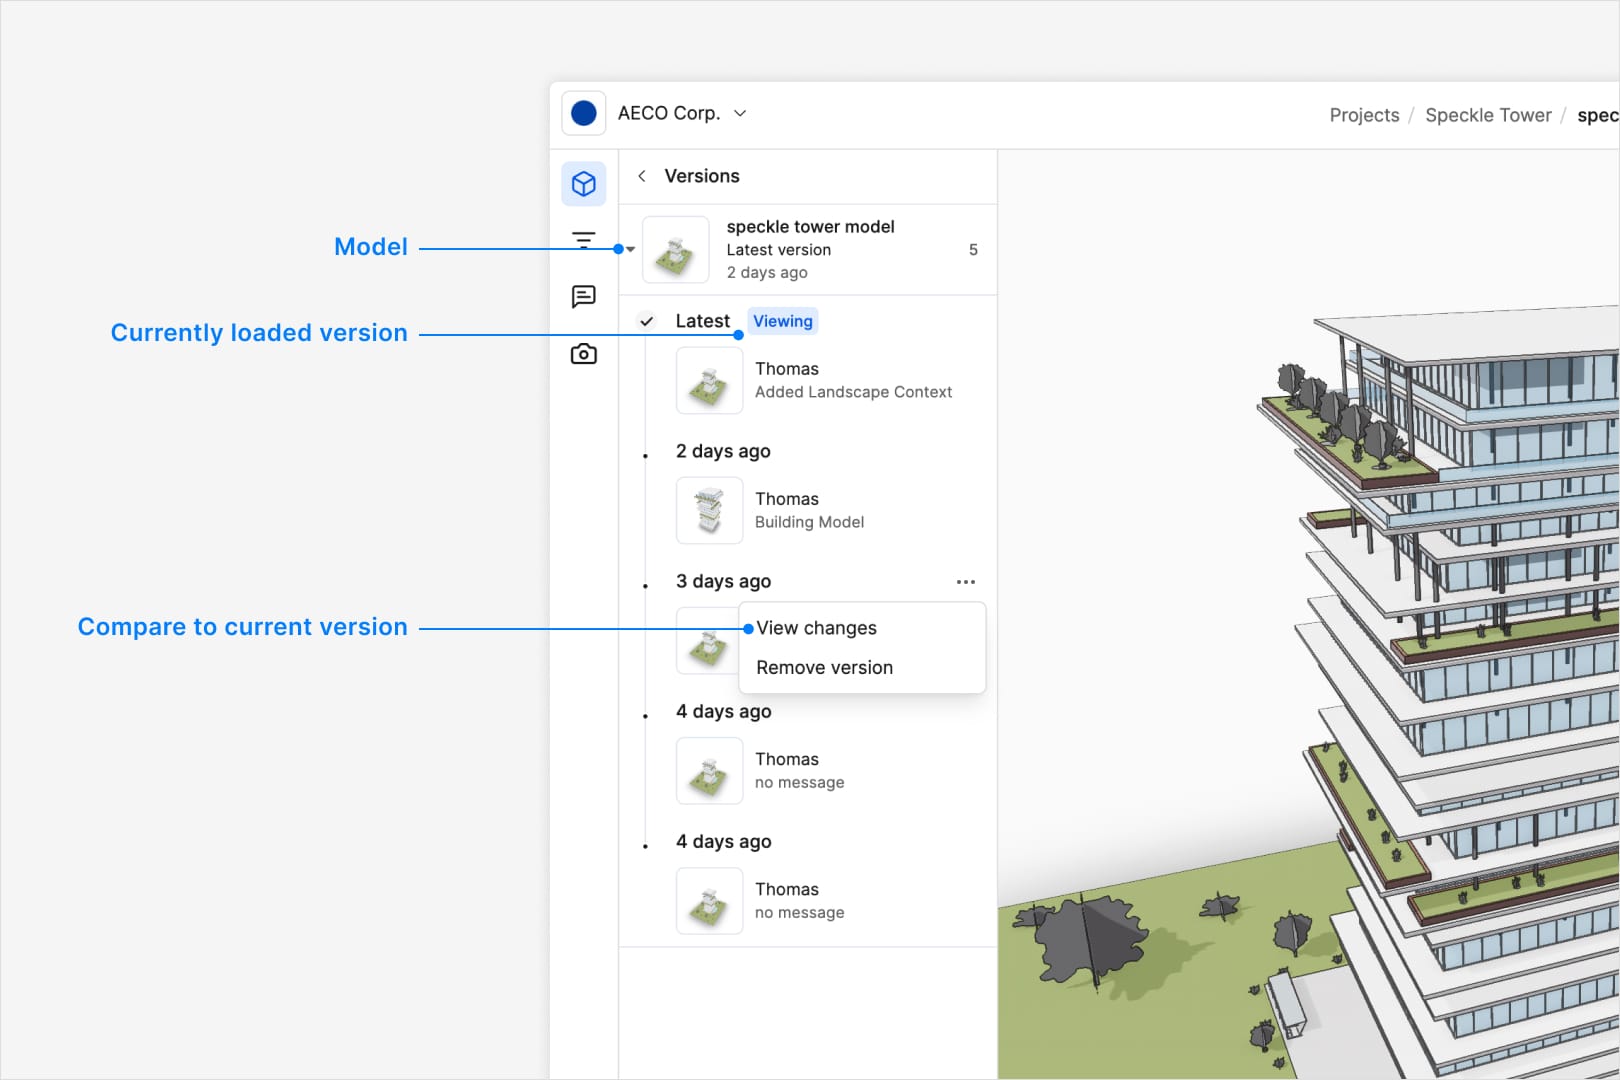Screen dimensions: 1620x1080
Task: Select the last 4 days ago version thumbnail
Action: click(x=710, y=901)
